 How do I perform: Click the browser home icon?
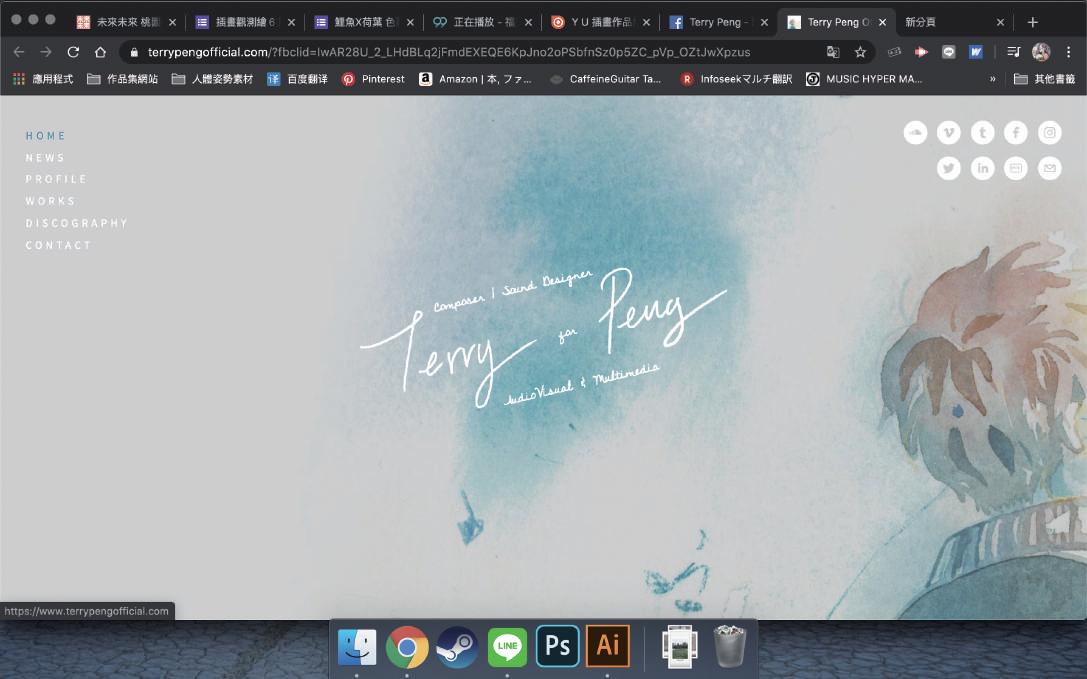click(x=100, y=52)
